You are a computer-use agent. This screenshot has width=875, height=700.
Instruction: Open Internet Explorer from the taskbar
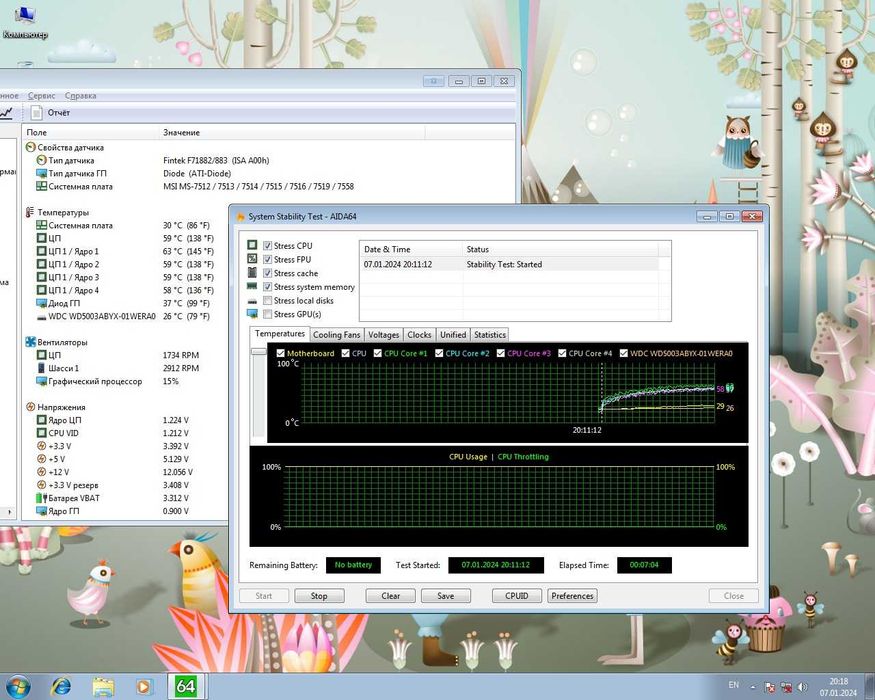[x=61, y=686]
